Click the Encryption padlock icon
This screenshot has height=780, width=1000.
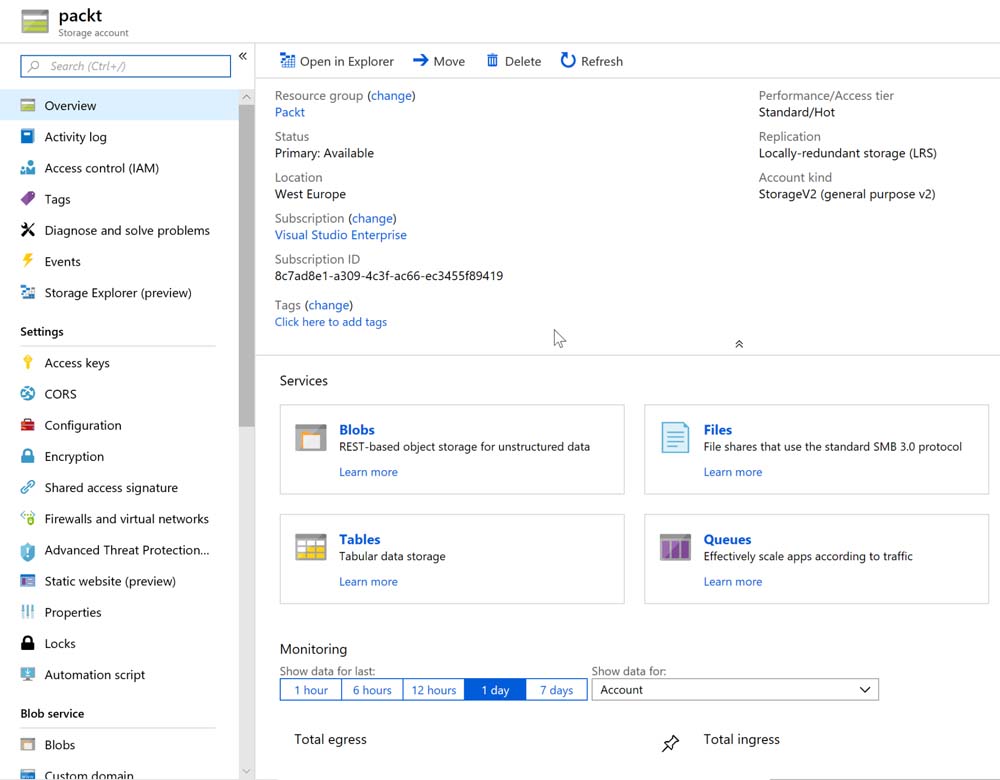tap(28, 456)
